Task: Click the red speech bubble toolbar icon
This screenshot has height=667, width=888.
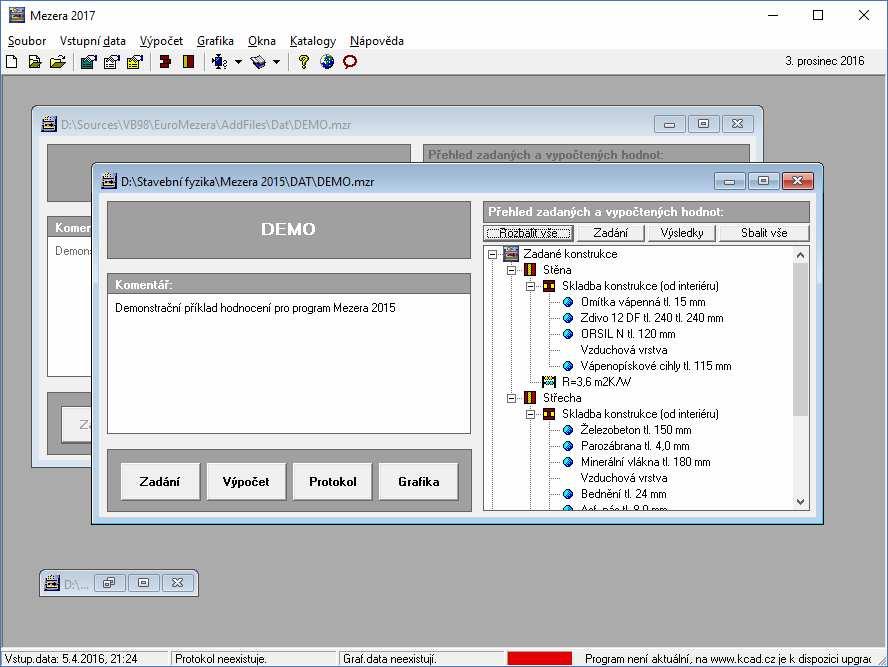Action: pyautogui.click(x=350, y=61)
